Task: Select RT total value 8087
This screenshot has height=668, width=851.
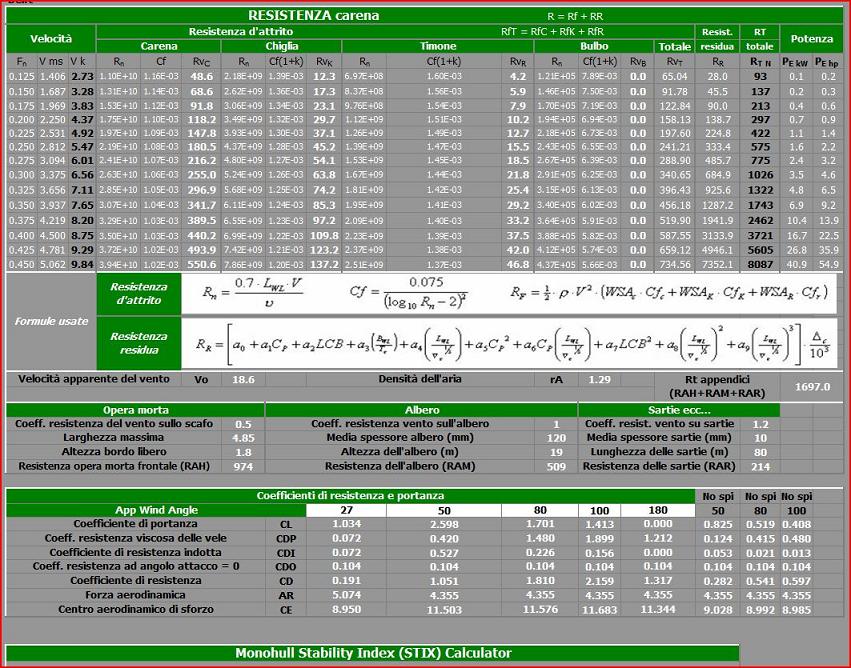Action: point(760,264)
